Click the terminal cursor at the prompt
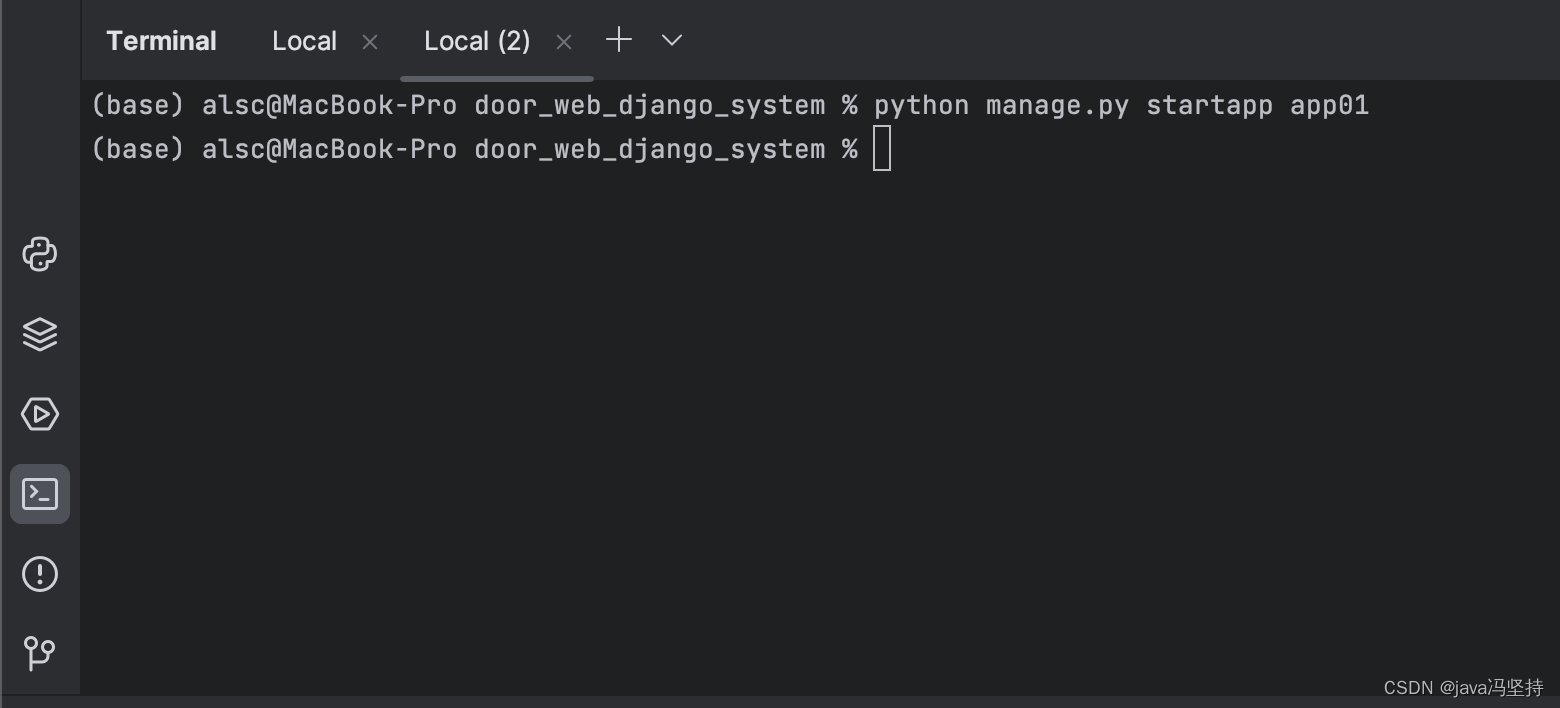1560x708 pixels. [881, 150]
